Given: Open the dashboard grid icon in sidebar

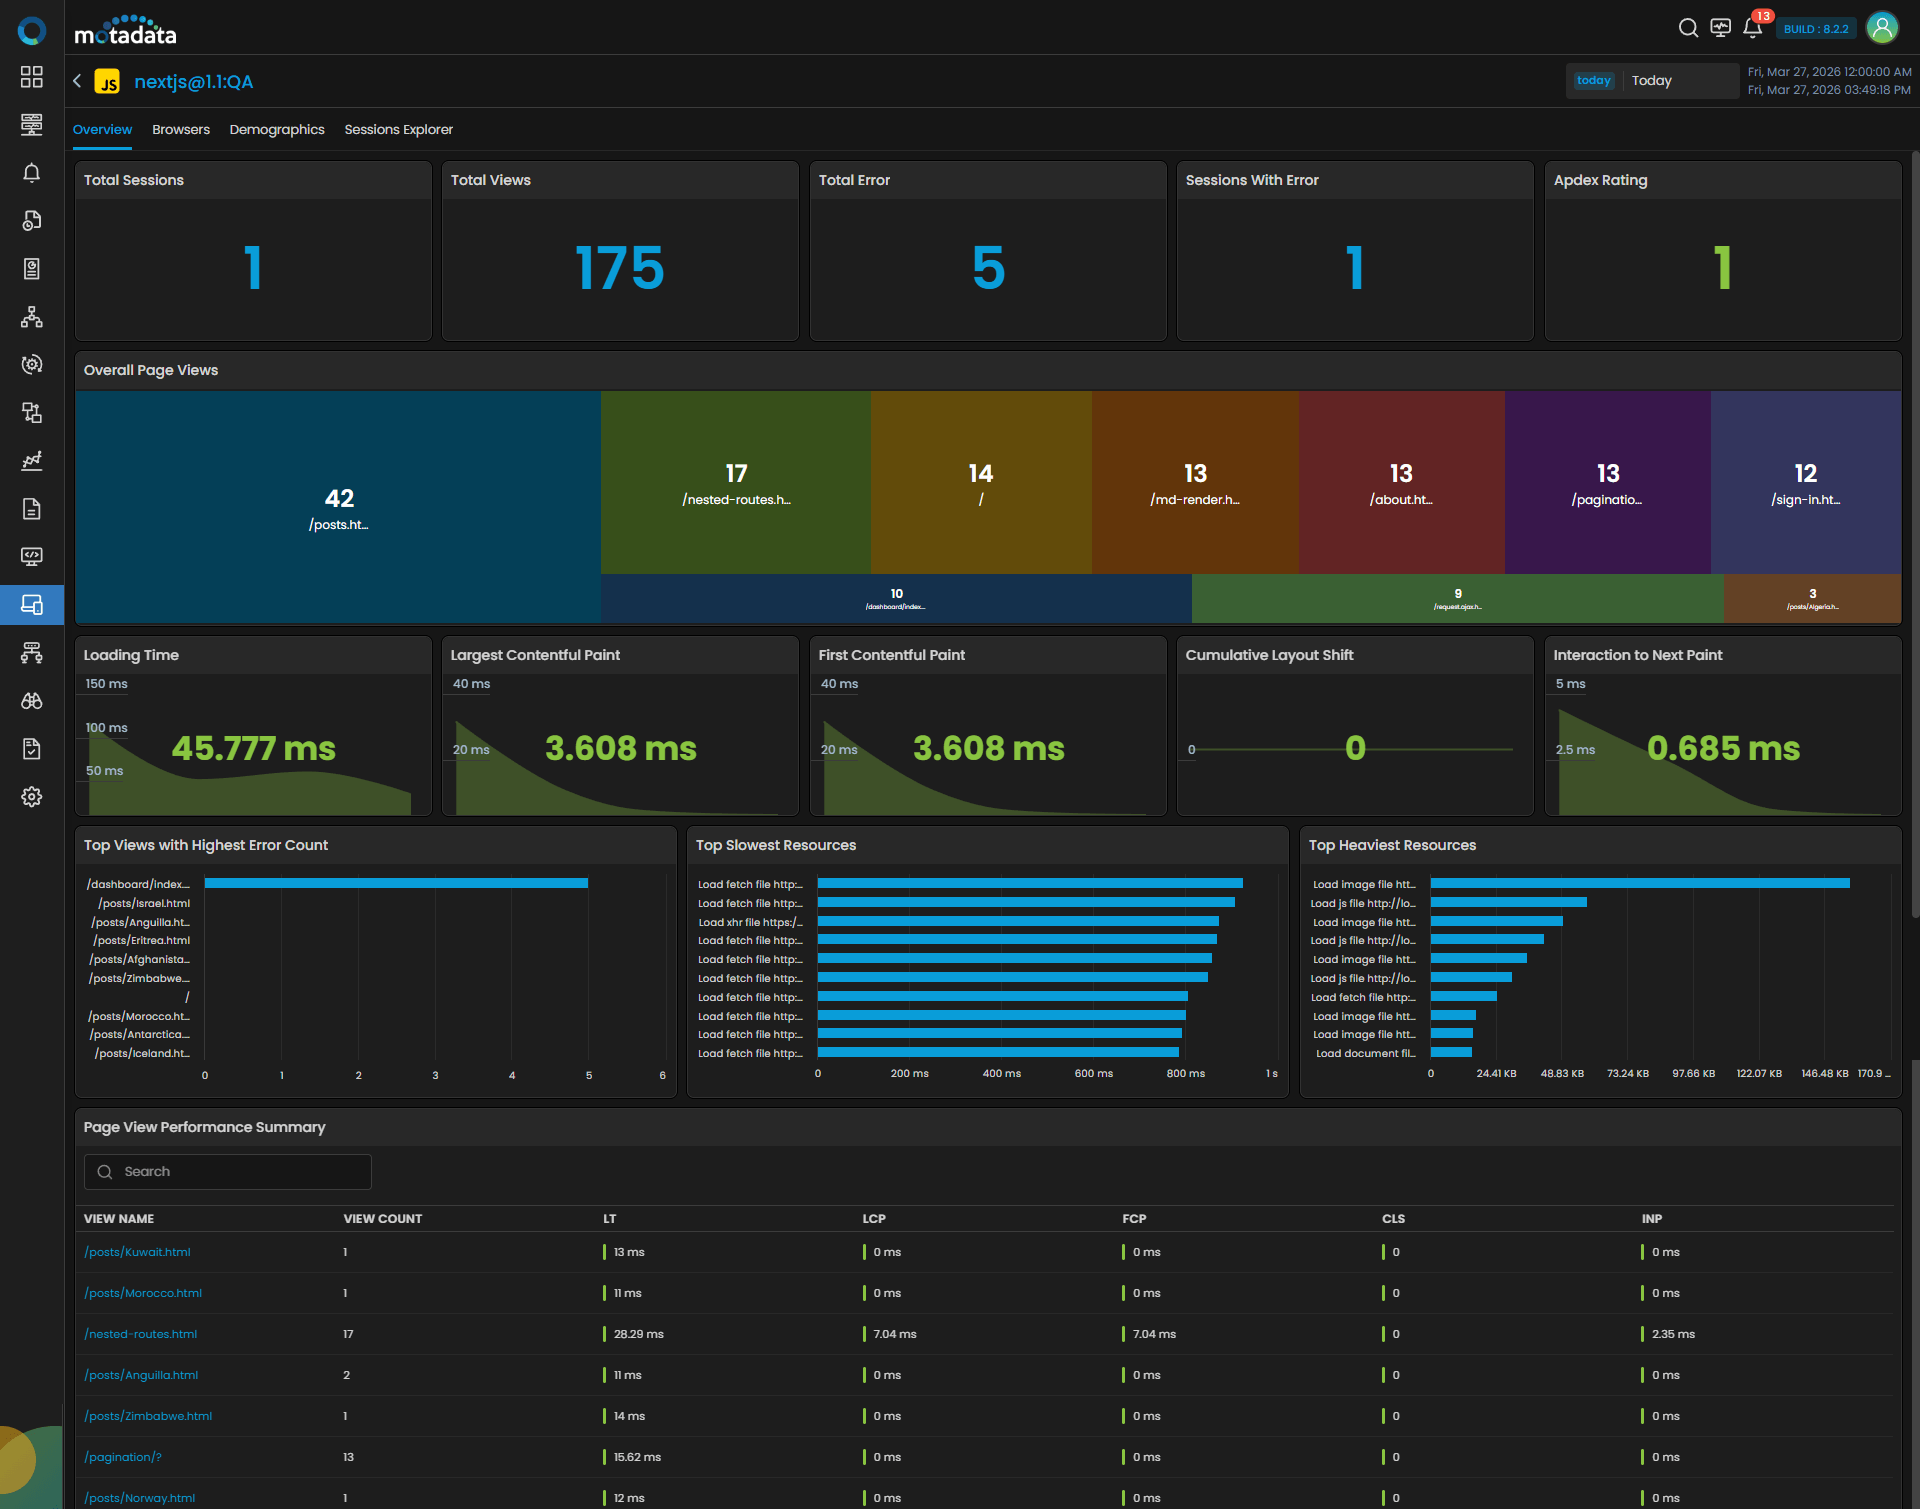Looking at the screenshot, I should (x=32, y=77).
